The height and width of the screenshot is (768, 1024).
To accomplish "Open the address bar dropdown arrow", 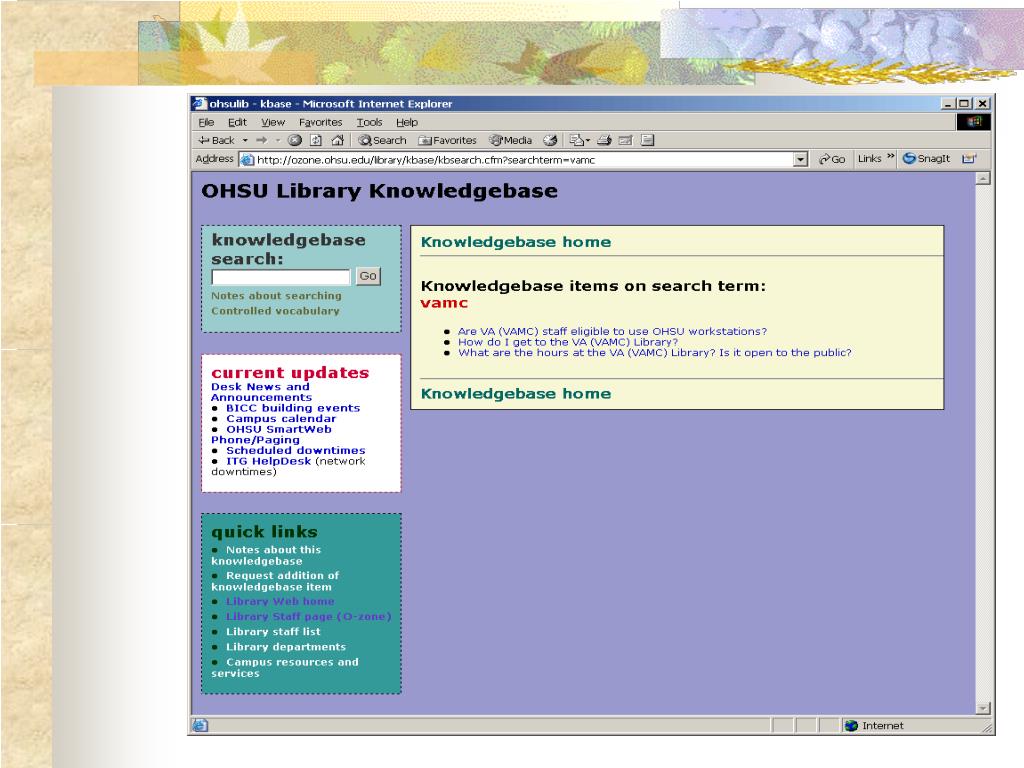I will (x=801, y=159).
